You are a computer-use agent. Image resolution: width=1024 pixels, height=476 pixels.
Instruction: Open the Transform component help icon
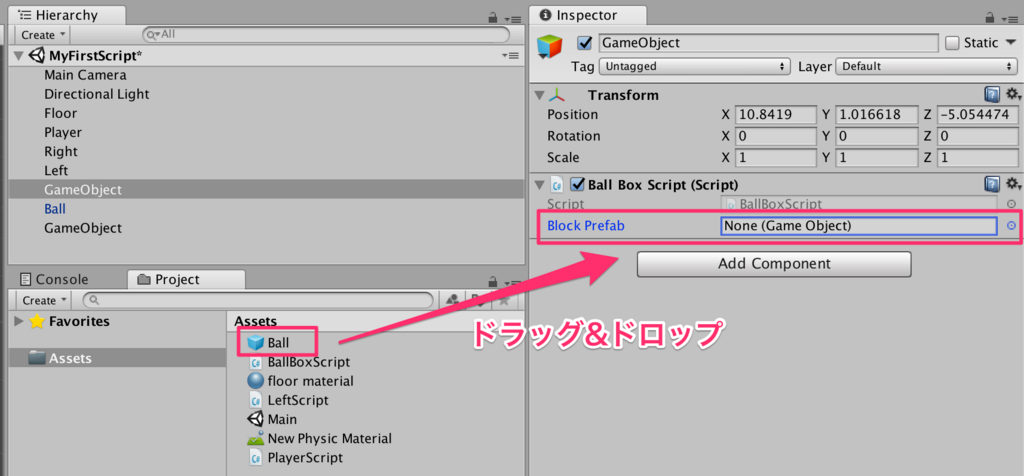coord(992,95)
